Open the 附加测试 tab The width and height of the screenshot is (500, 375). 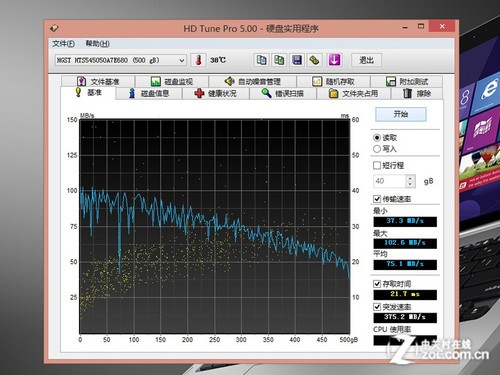[407, 81]
